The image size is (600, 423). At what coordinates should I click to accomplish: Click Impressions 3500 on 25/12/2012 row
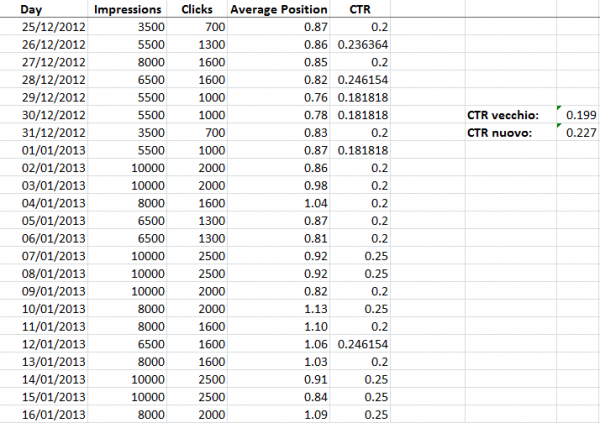[x=127, y=27]
